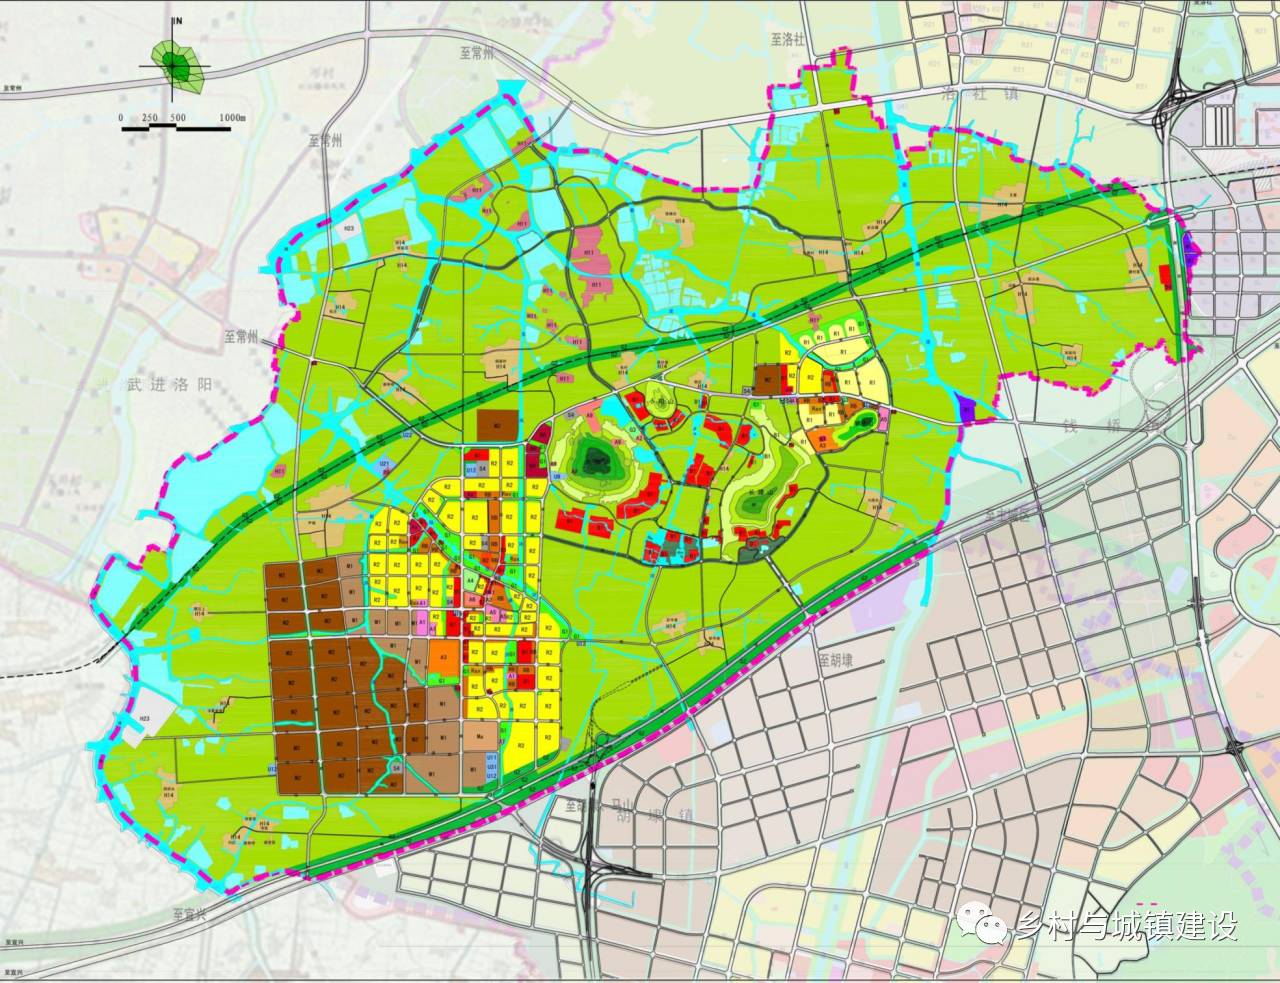Click the "长腰山" hill label
Image resolution: width=1280 pixels, height=983 pixels.
pyautogui.click(x=762, y=493)
